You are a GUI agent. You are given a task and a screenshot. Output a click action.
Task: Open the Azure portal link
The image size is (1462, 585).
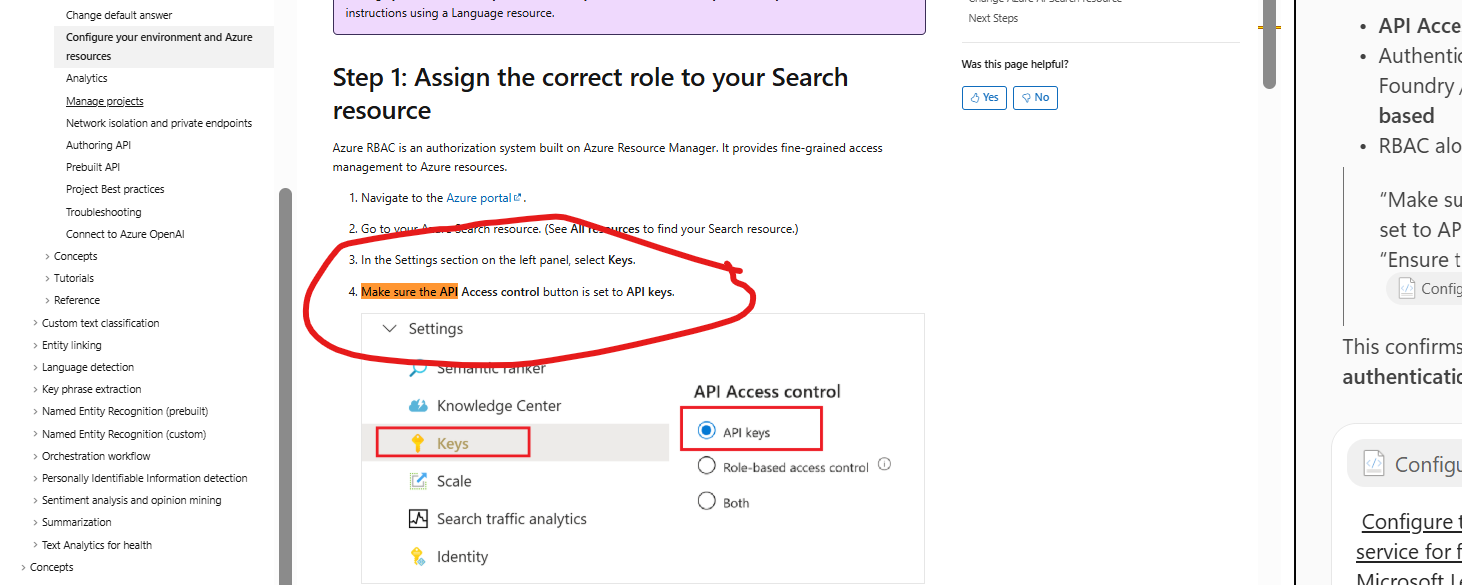point(479,198)
